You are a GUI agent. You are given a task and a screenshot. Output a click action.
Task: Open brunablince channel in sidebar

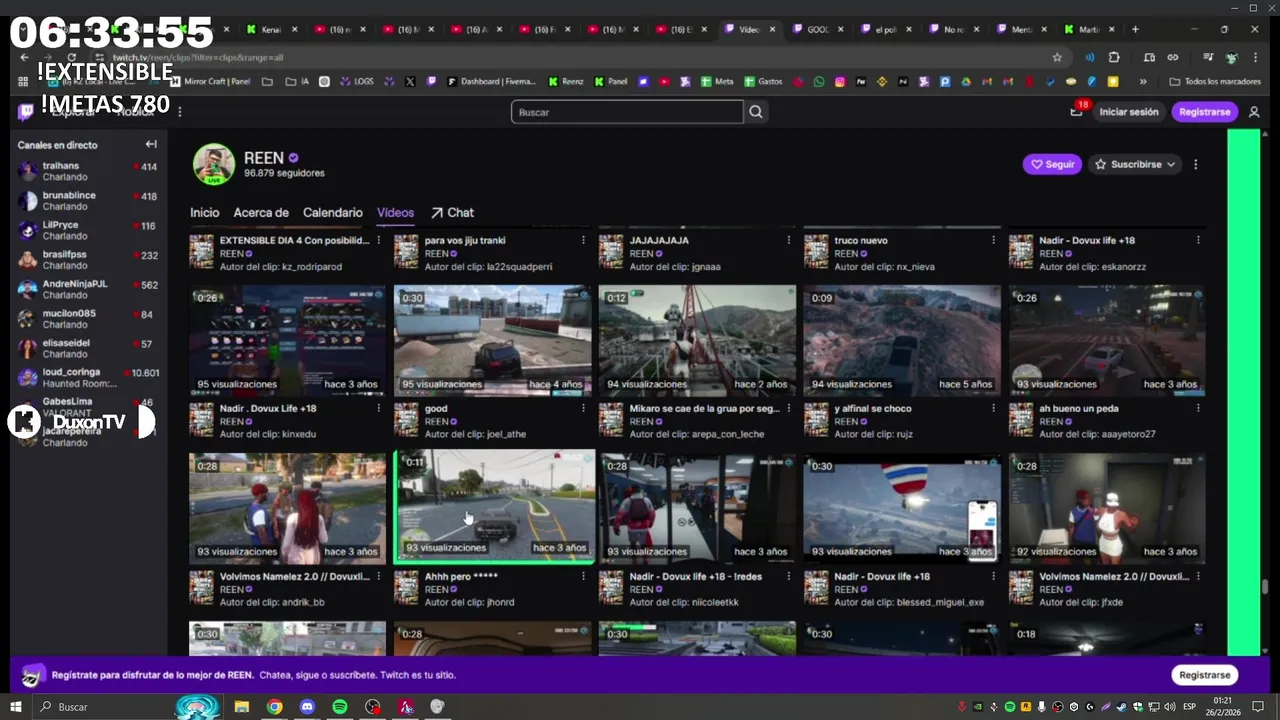point(87,201)
